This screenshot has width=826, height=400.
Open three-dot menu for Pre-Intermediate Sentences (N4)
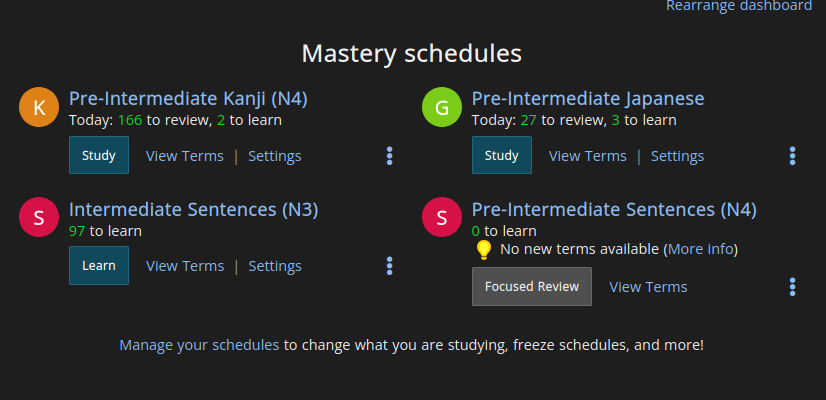[x=792, y=287]
